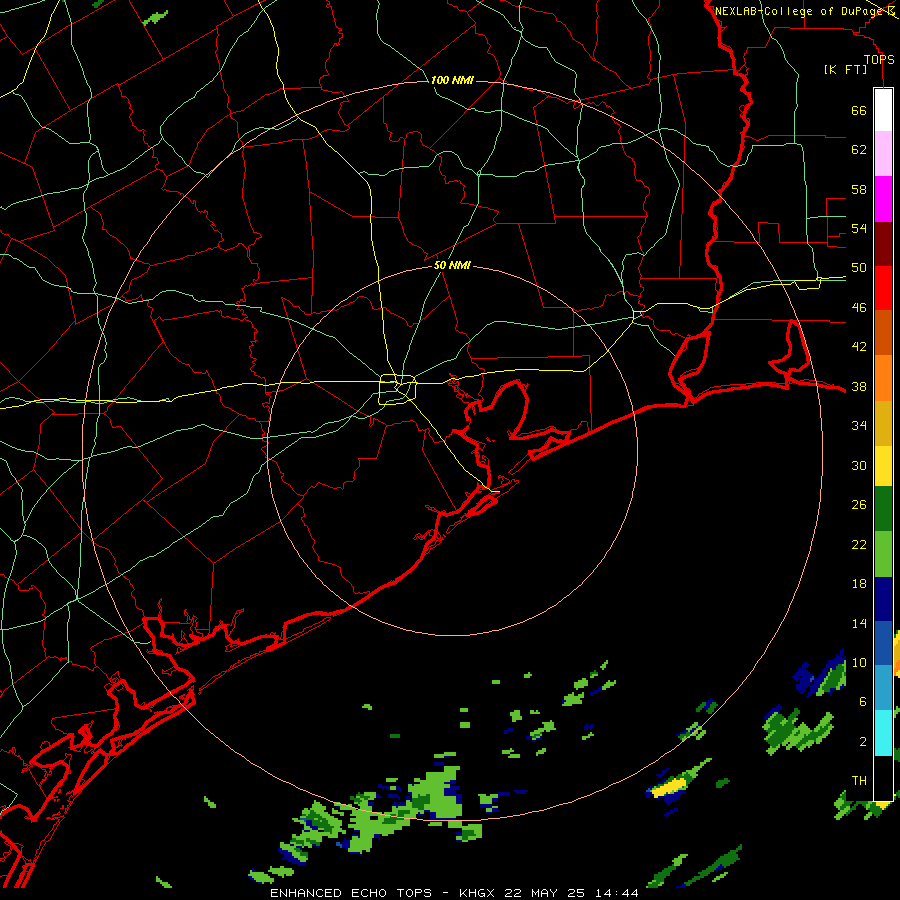The width and height of the screenshot is (900, 900).
Task: Click the dark green 26 kft legend swatch
Action: tap(883, 509)
